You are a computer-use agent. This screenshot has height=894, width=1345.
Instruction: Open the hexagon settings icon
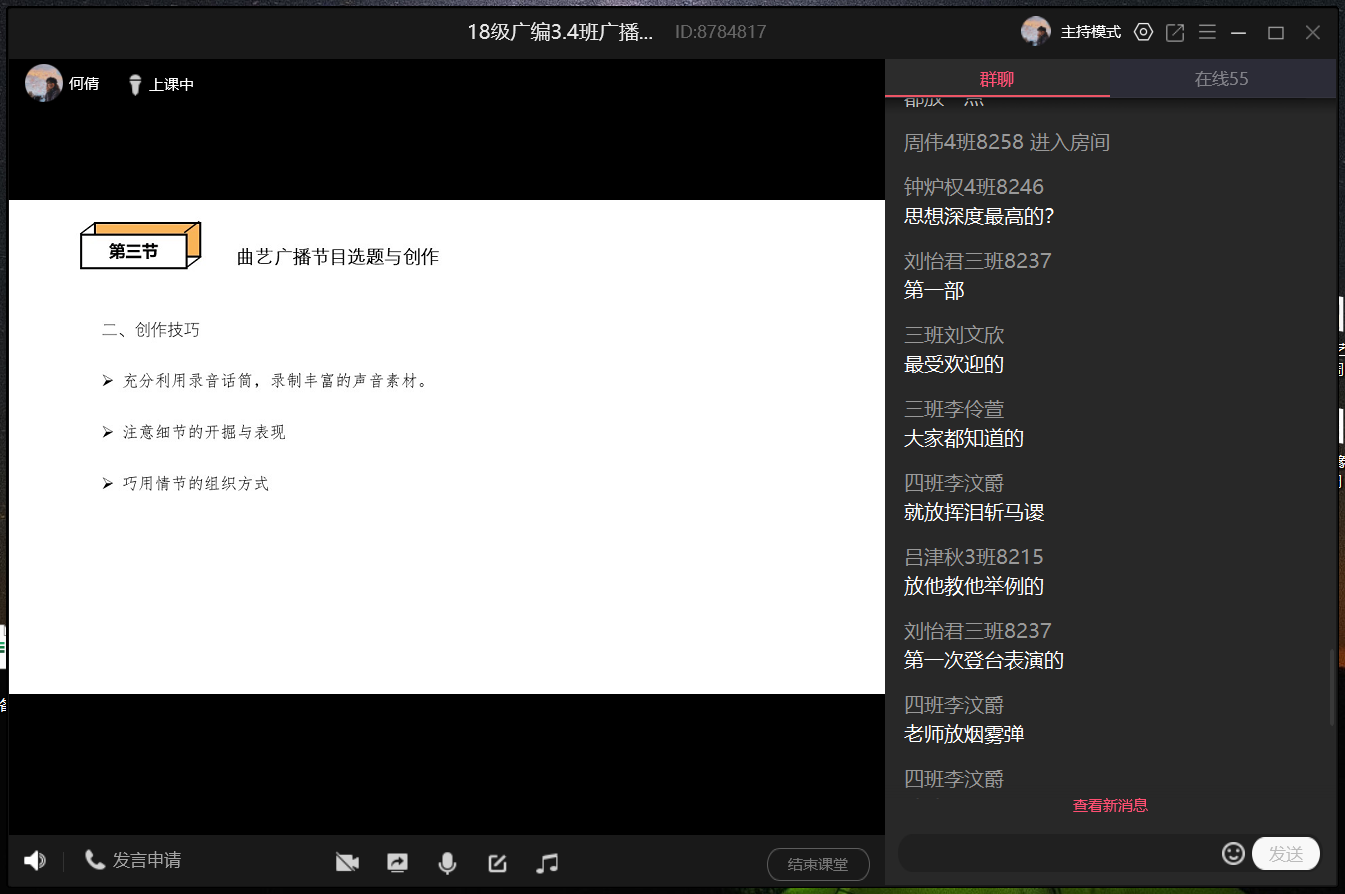pyautogui.click(x=1143, y=32)
